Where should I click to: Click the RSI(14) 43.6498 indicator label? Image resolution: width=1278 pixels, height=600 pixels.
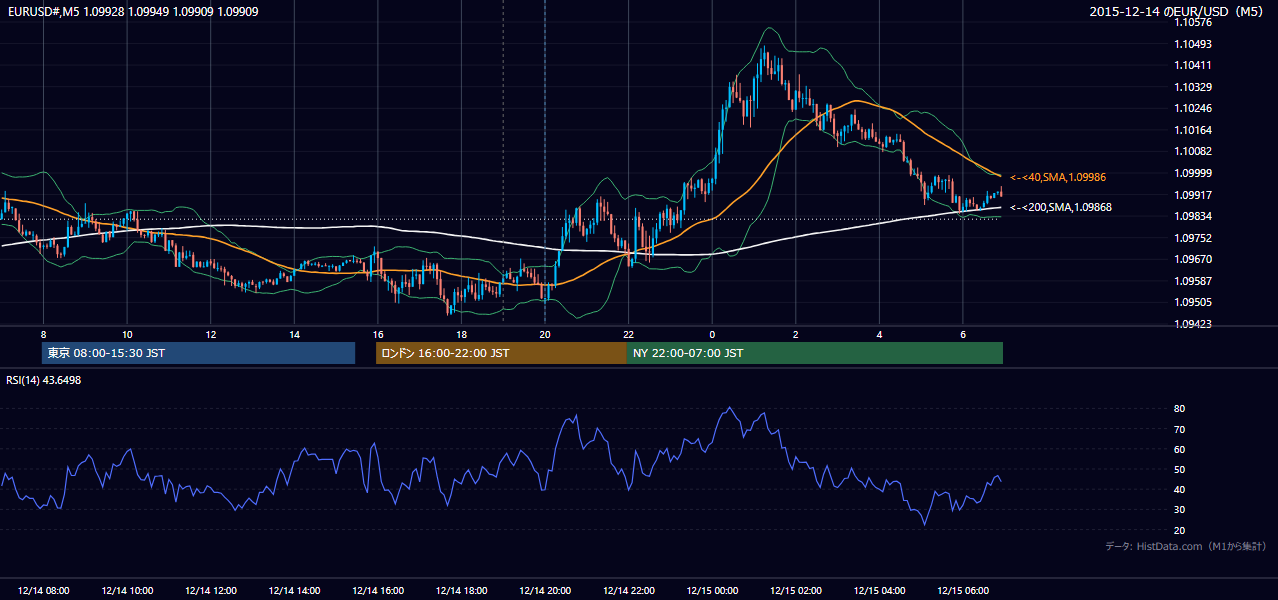coord(44,380)
